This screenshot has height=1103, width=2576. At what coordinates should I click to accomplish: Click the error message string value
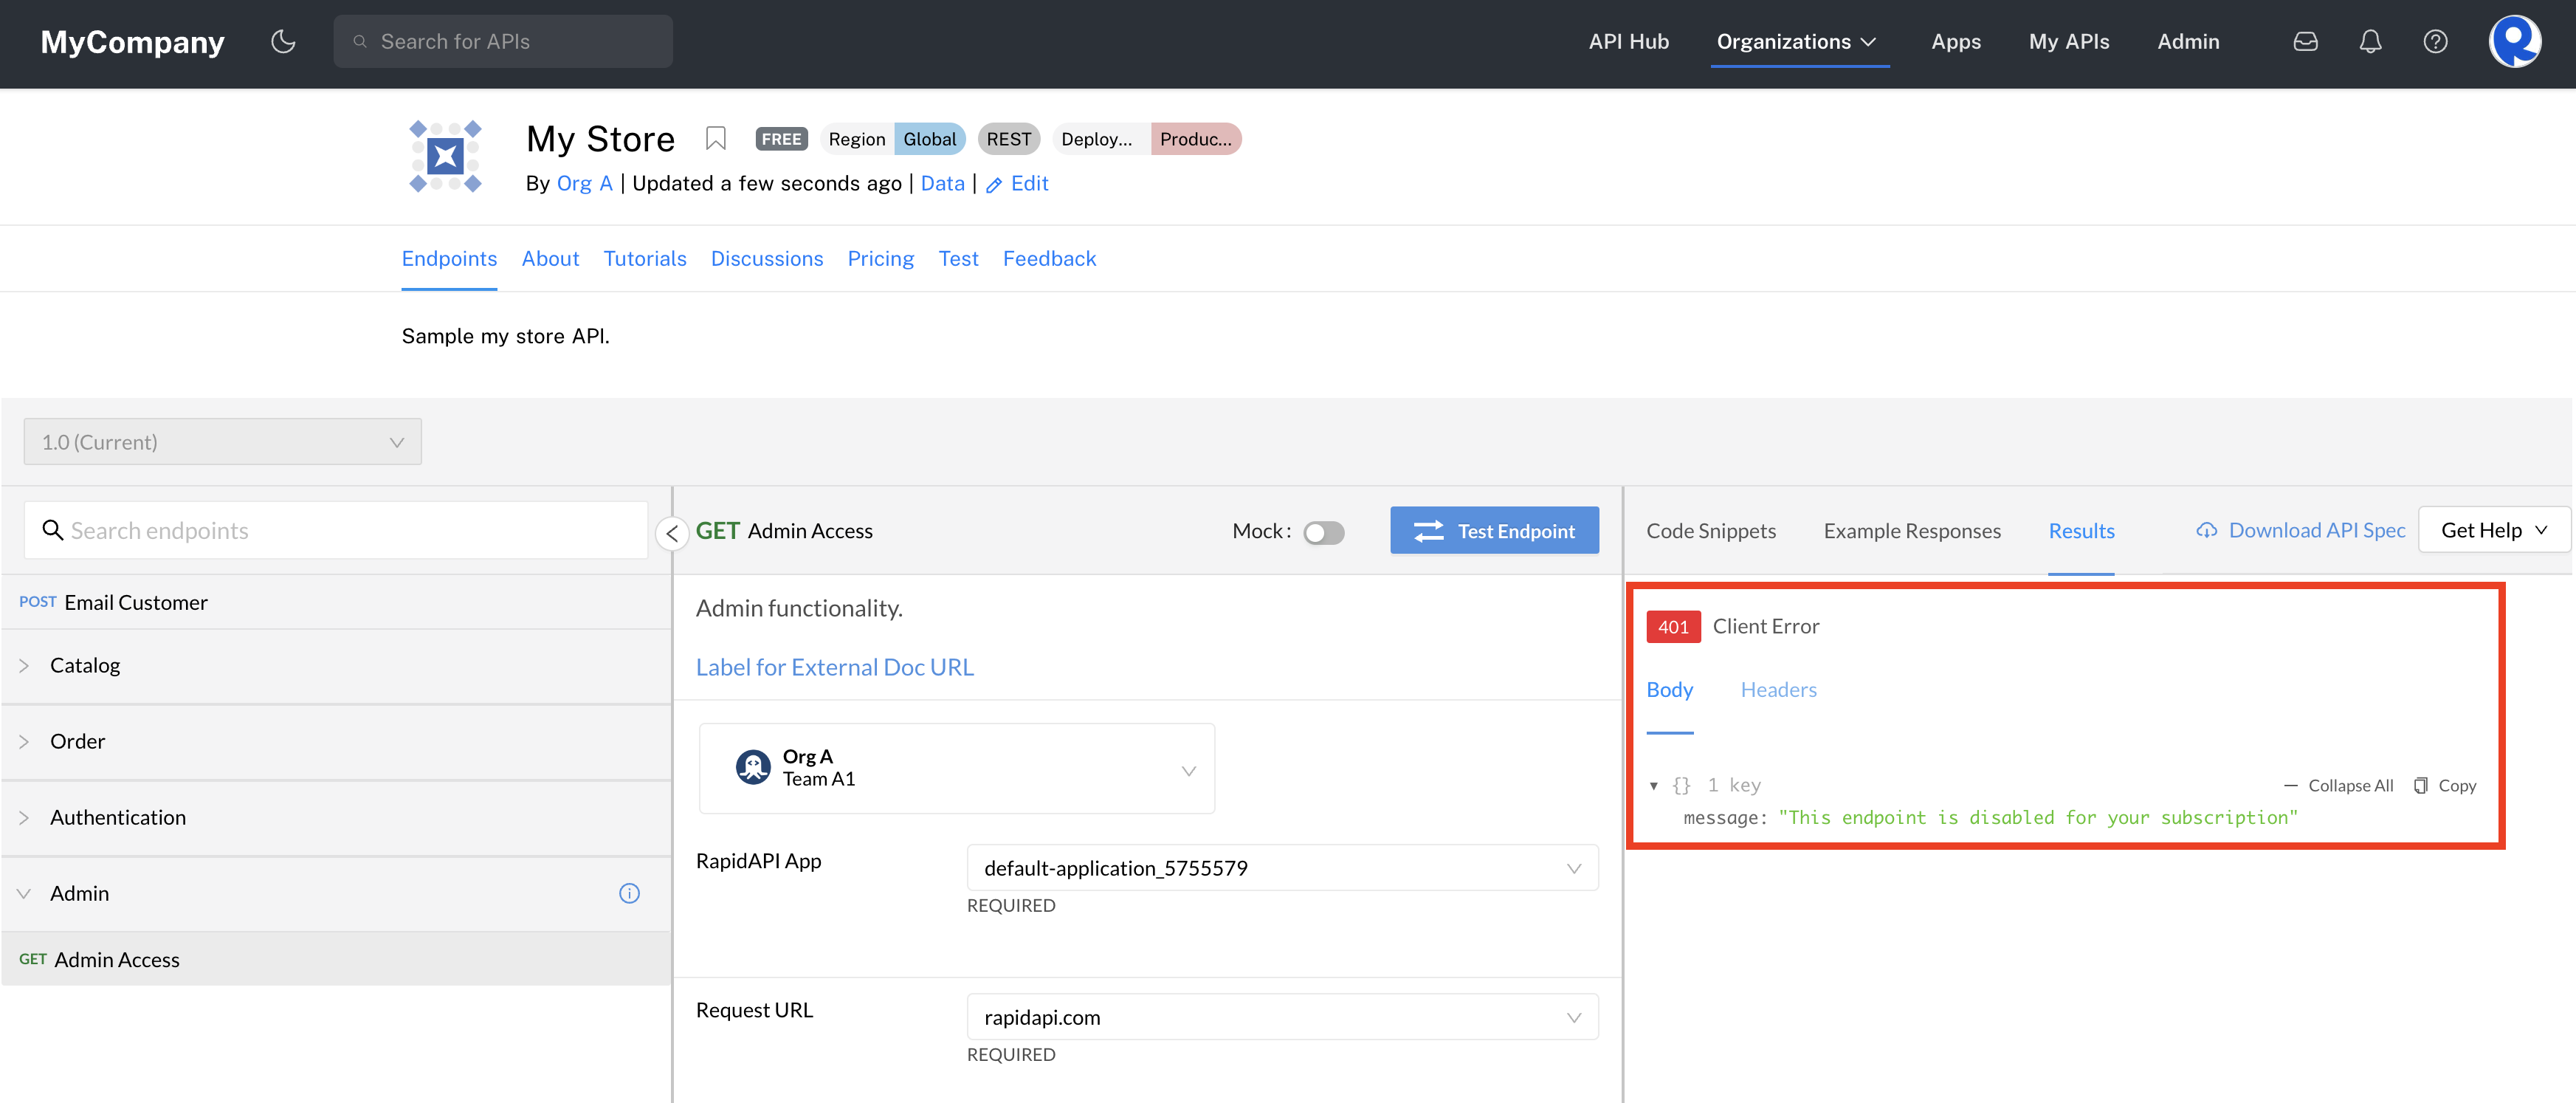click(2037, 817)
